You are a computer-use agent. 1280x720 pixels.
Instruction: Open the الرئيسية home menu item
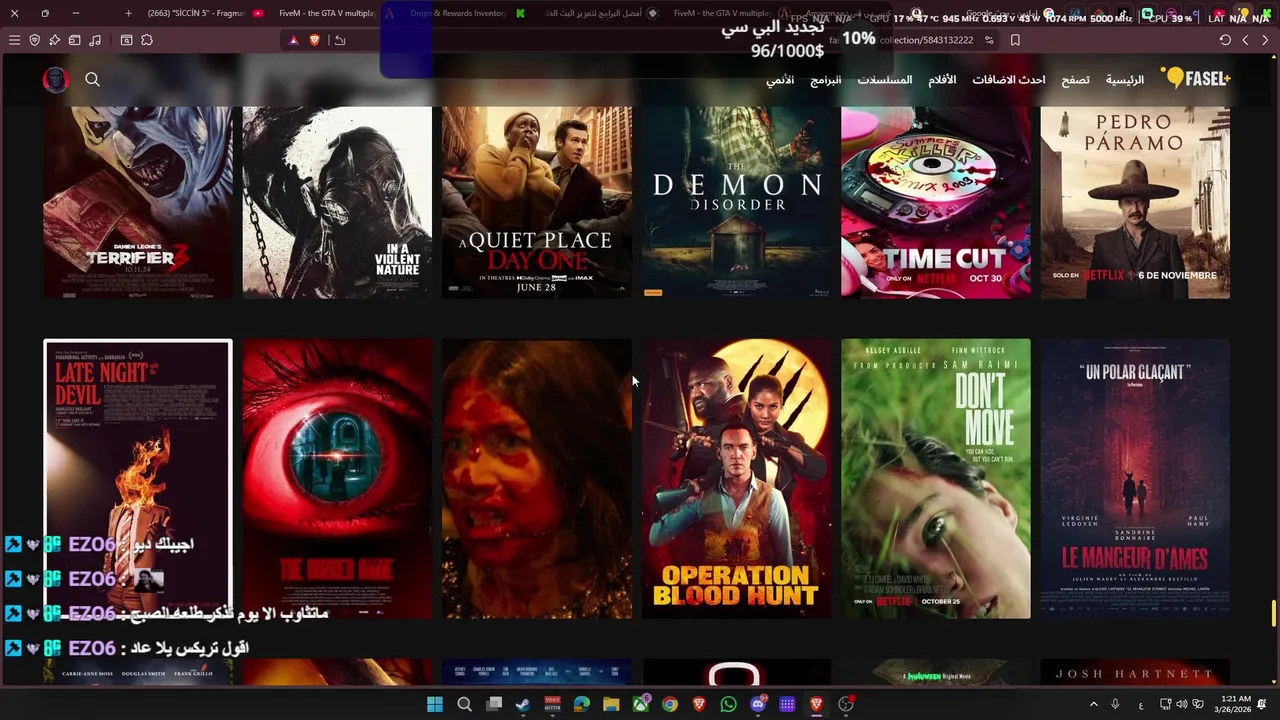(x=1125, y=79)
